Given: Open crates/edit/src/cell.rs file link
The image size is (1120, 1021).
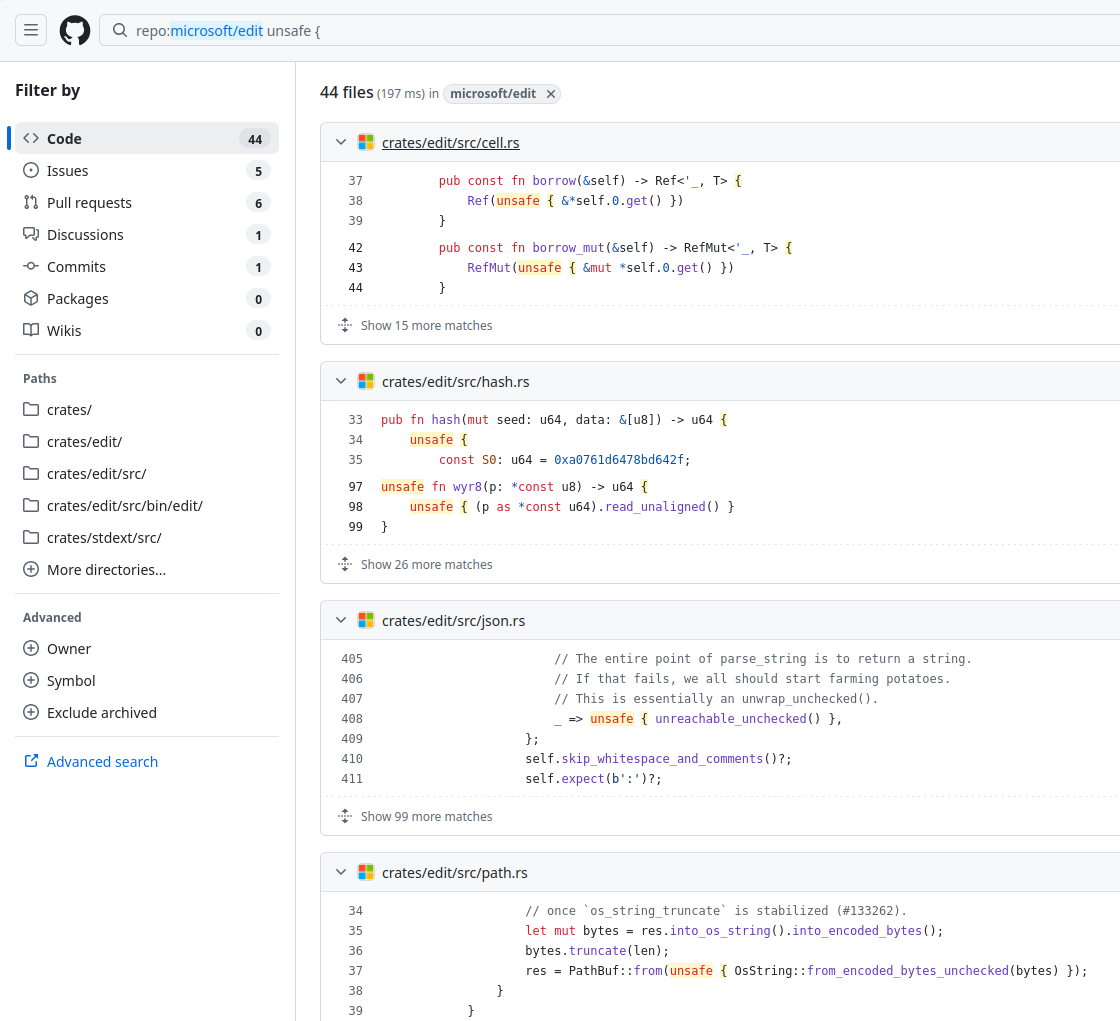Looking at the screenshot, I should pos(451,143).
